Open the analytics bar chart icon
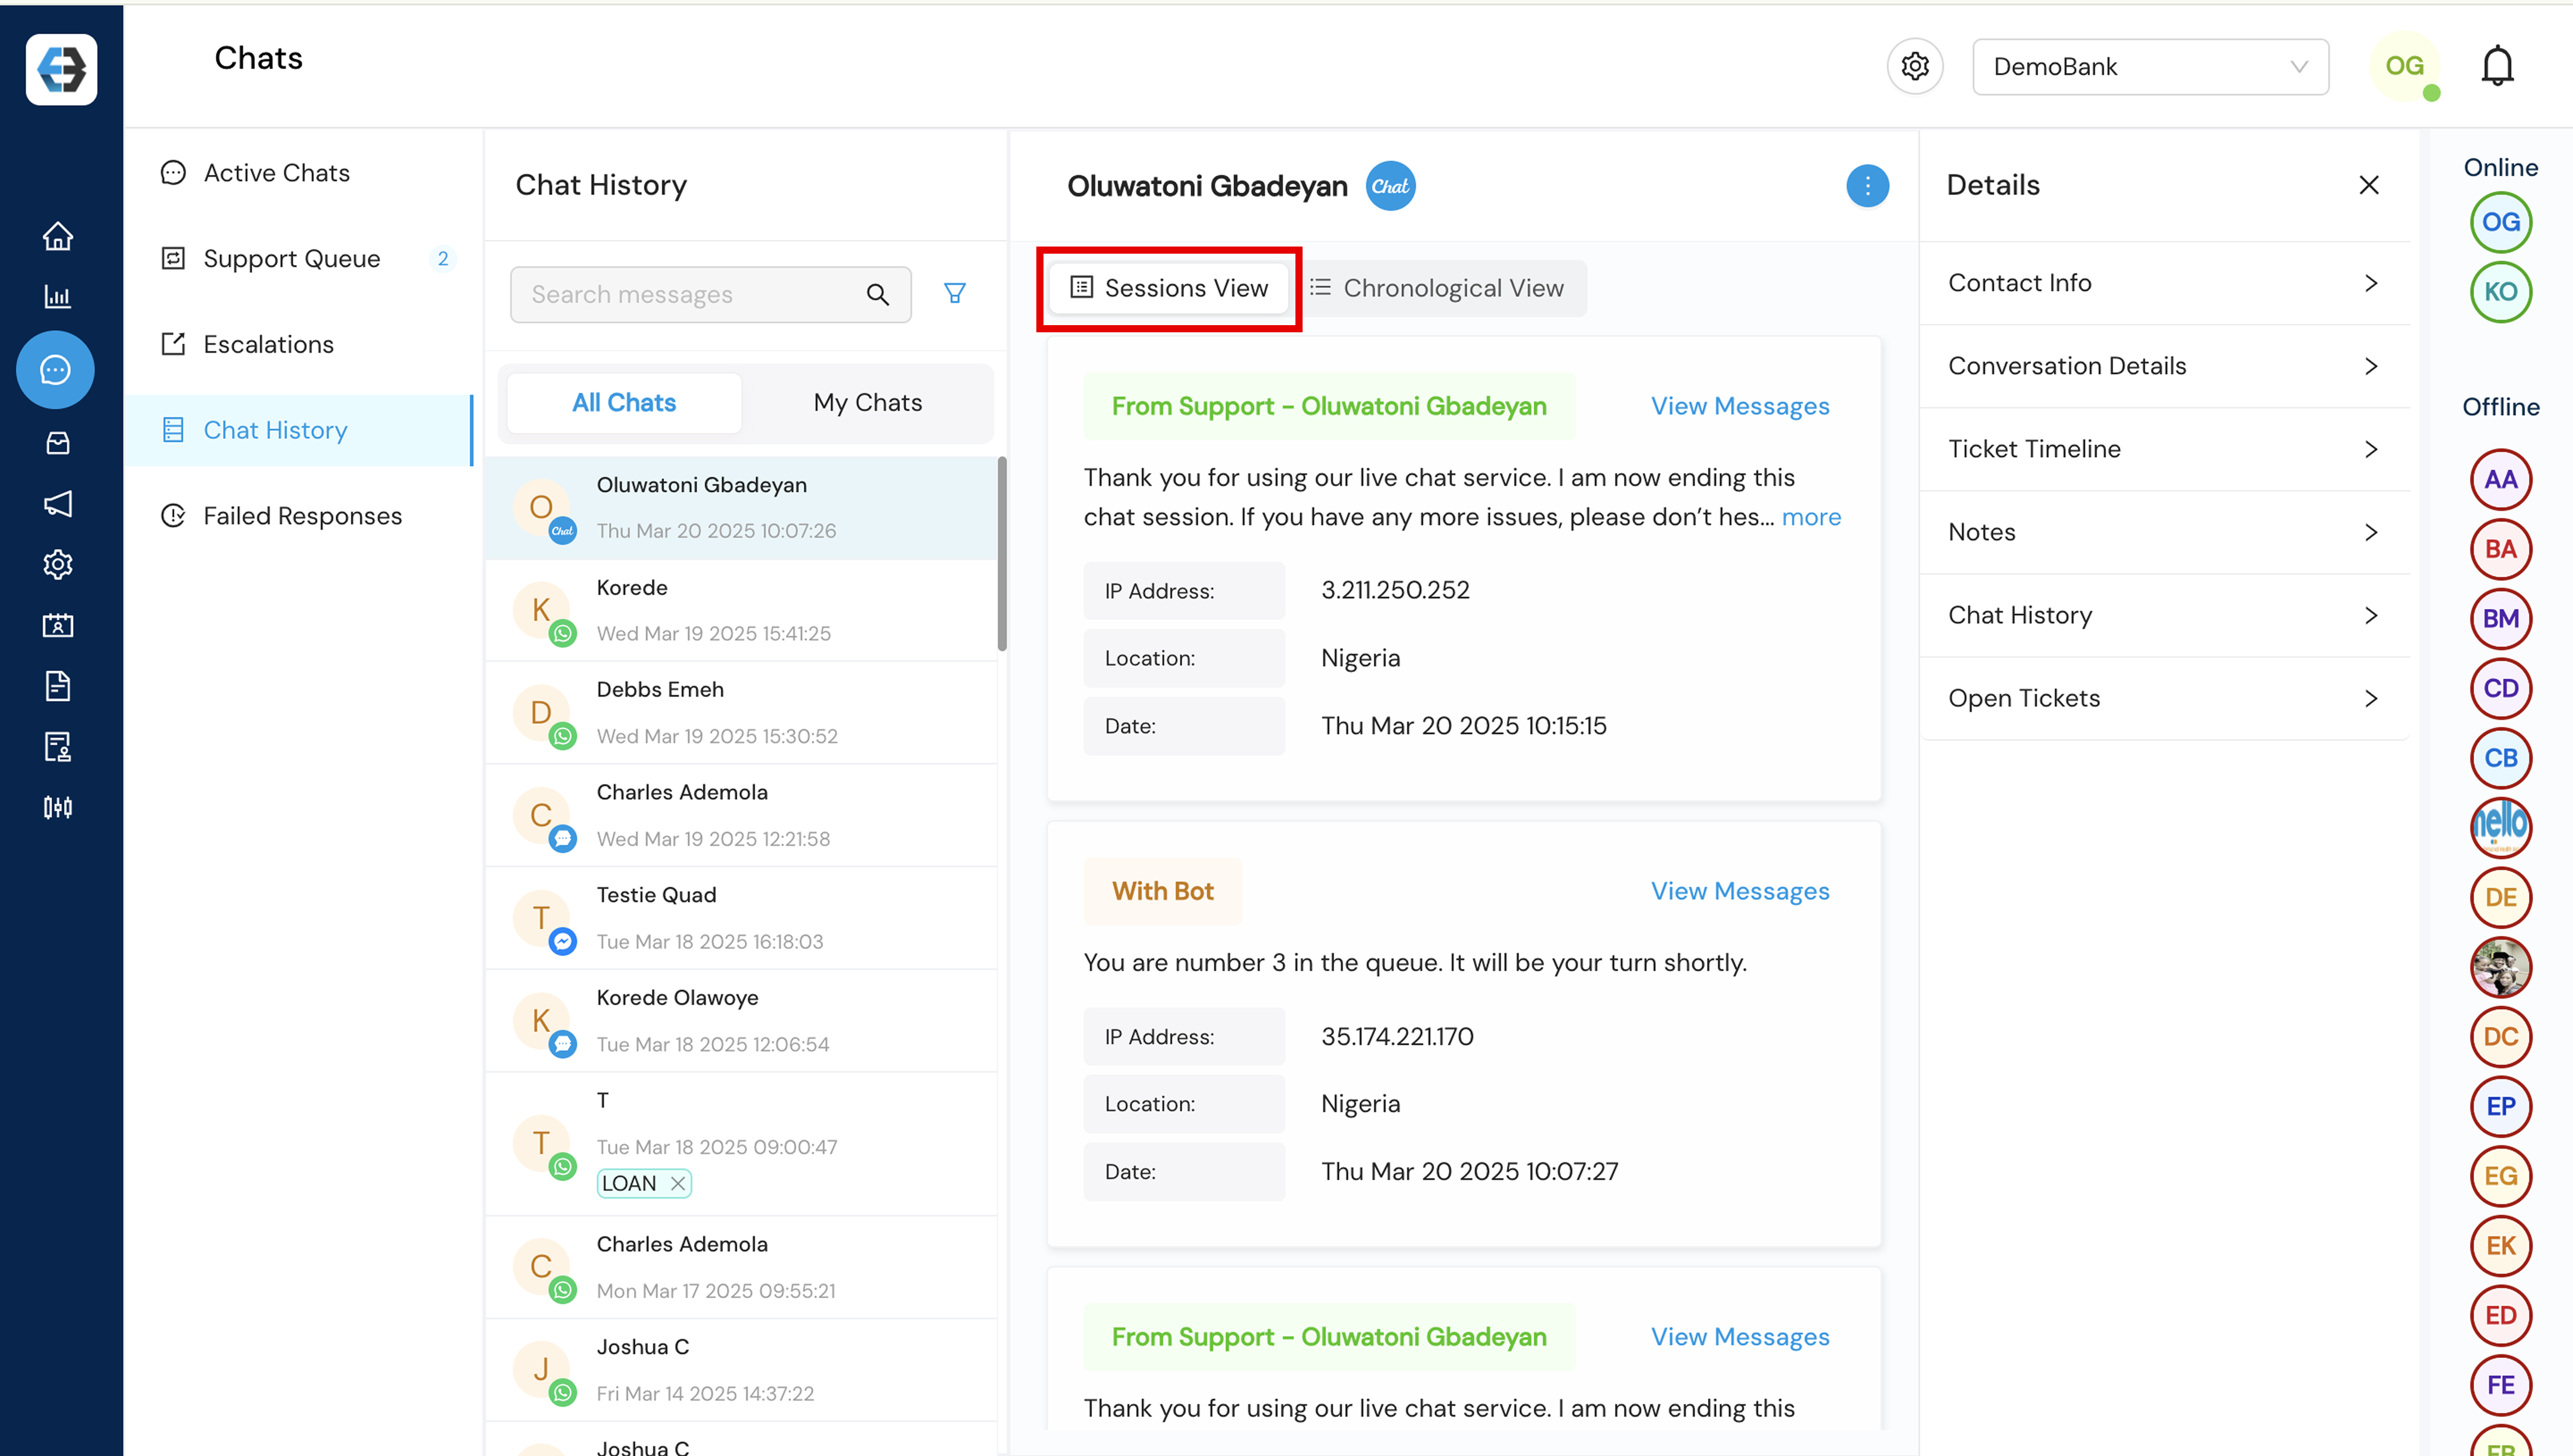This screenshot has height=1456, width=2573. coord(57,296)
